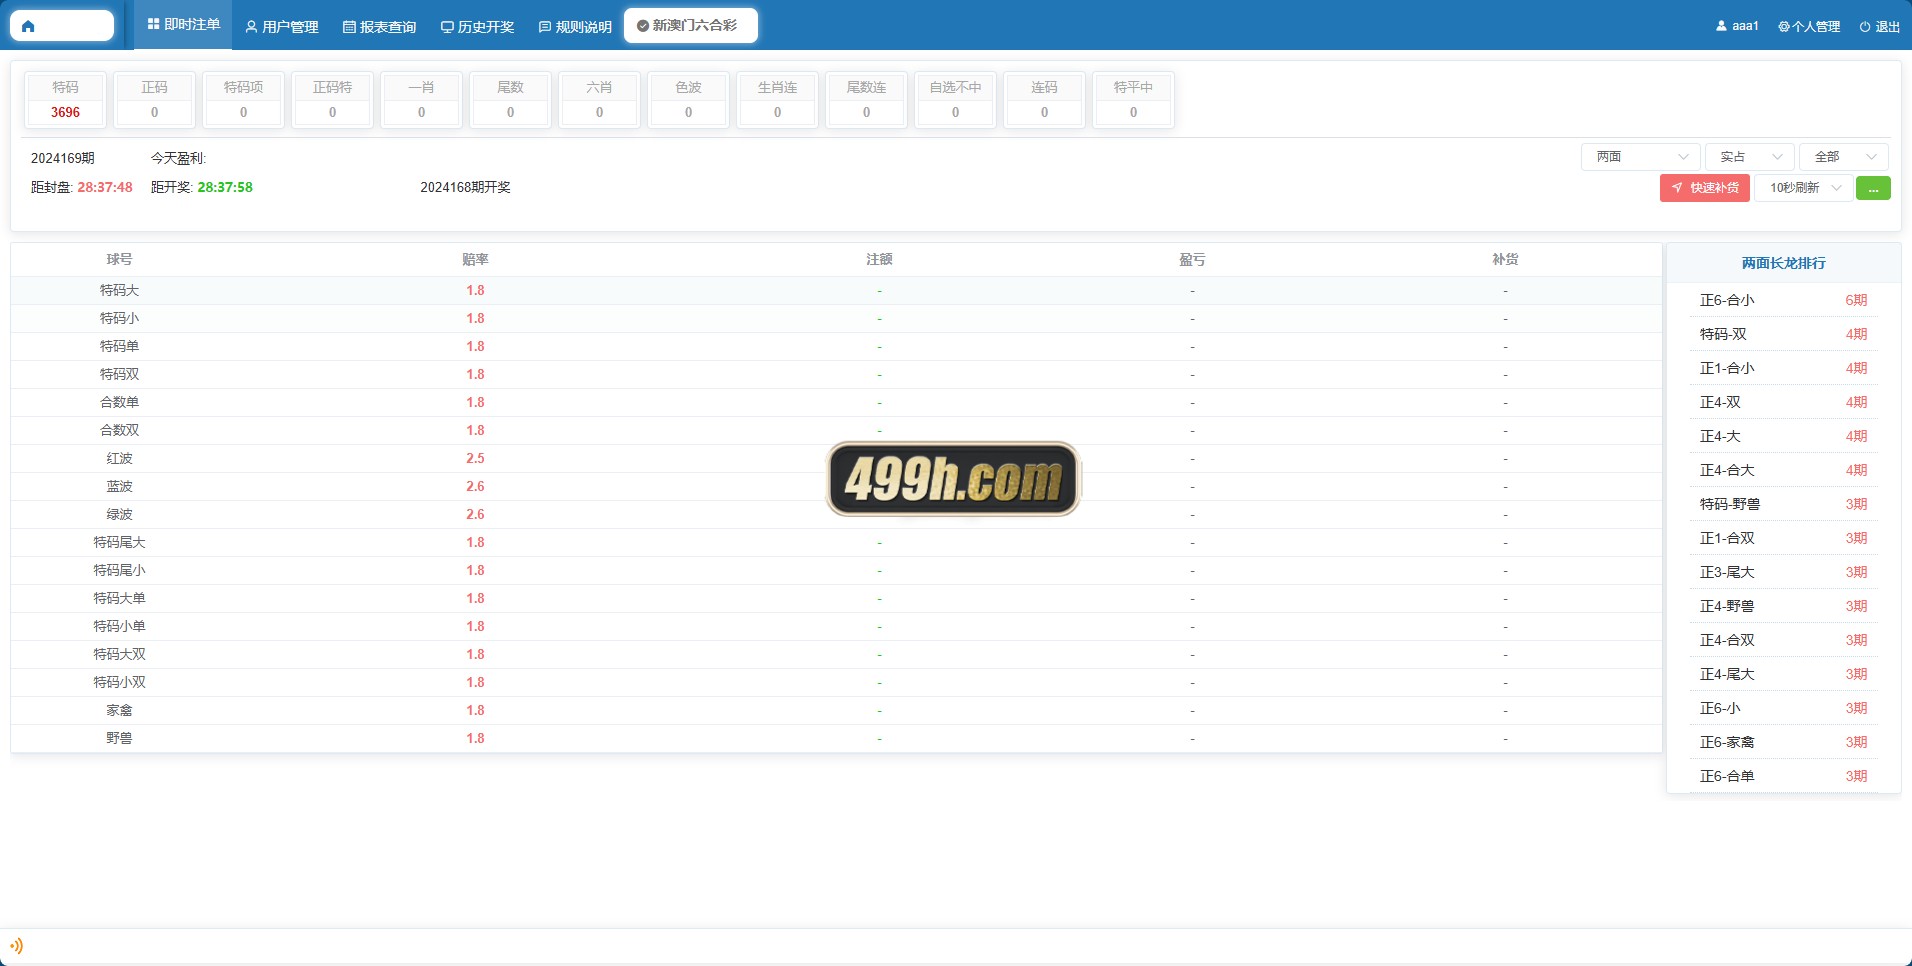Click the 特码大单 row label

click(x=119, y=598)
